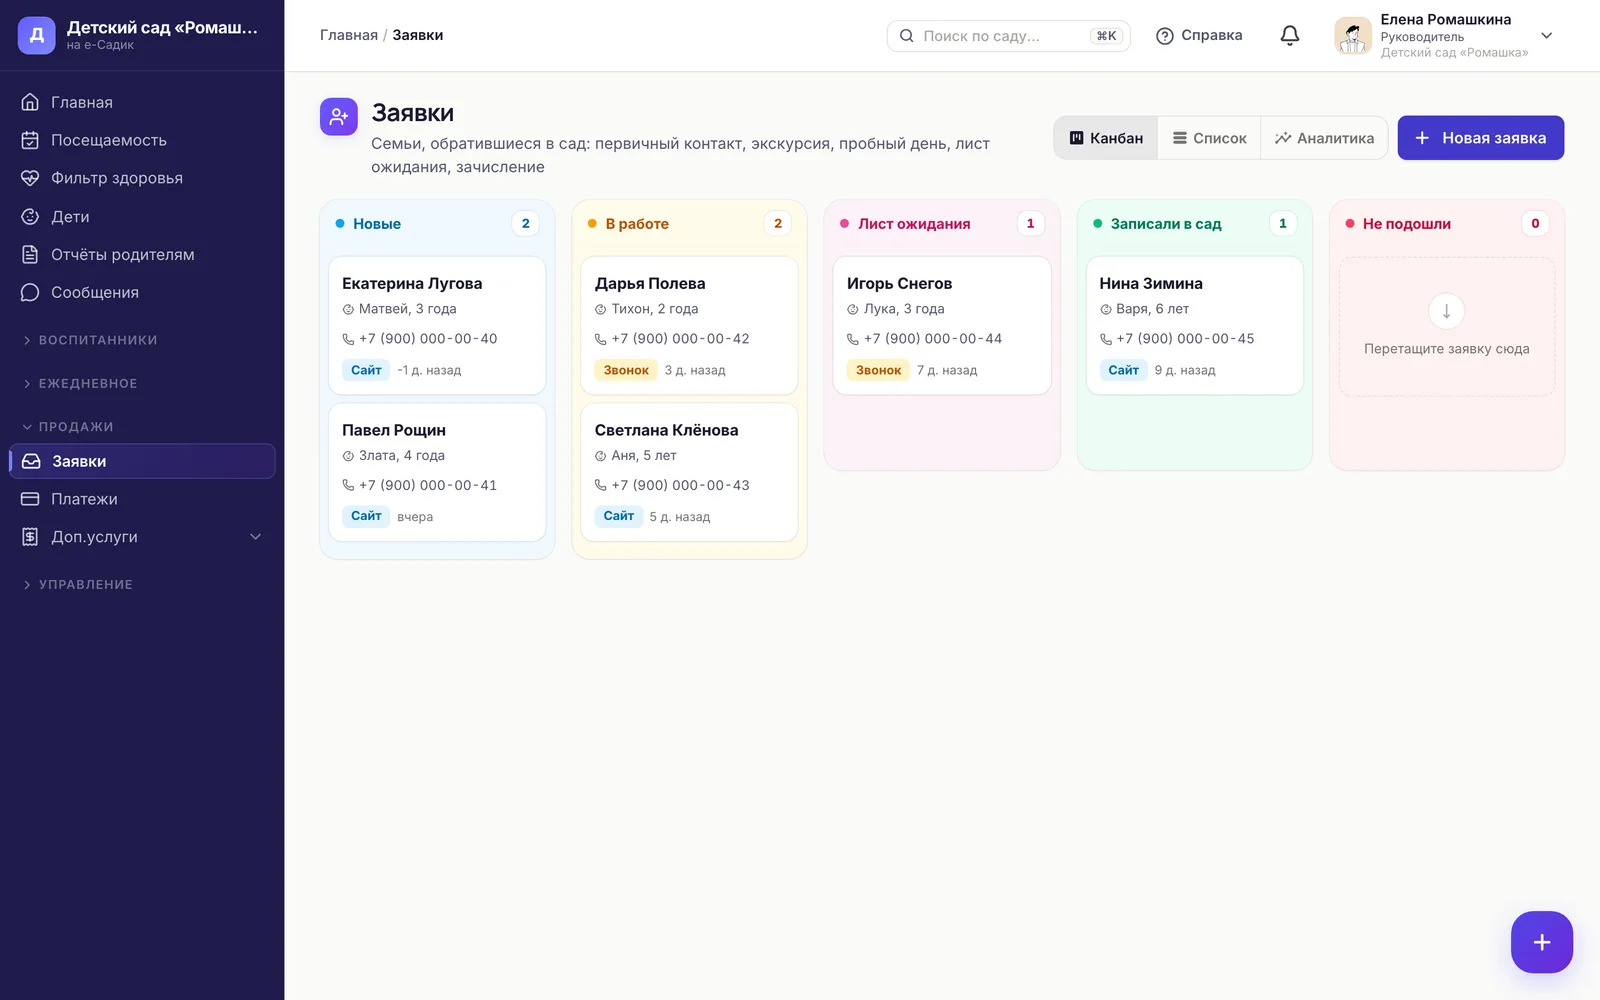Viewport: 1600px width, 1000px height.
Task: Click the Доп.услуги receipt icon
Action: click(x=31, y=537)
